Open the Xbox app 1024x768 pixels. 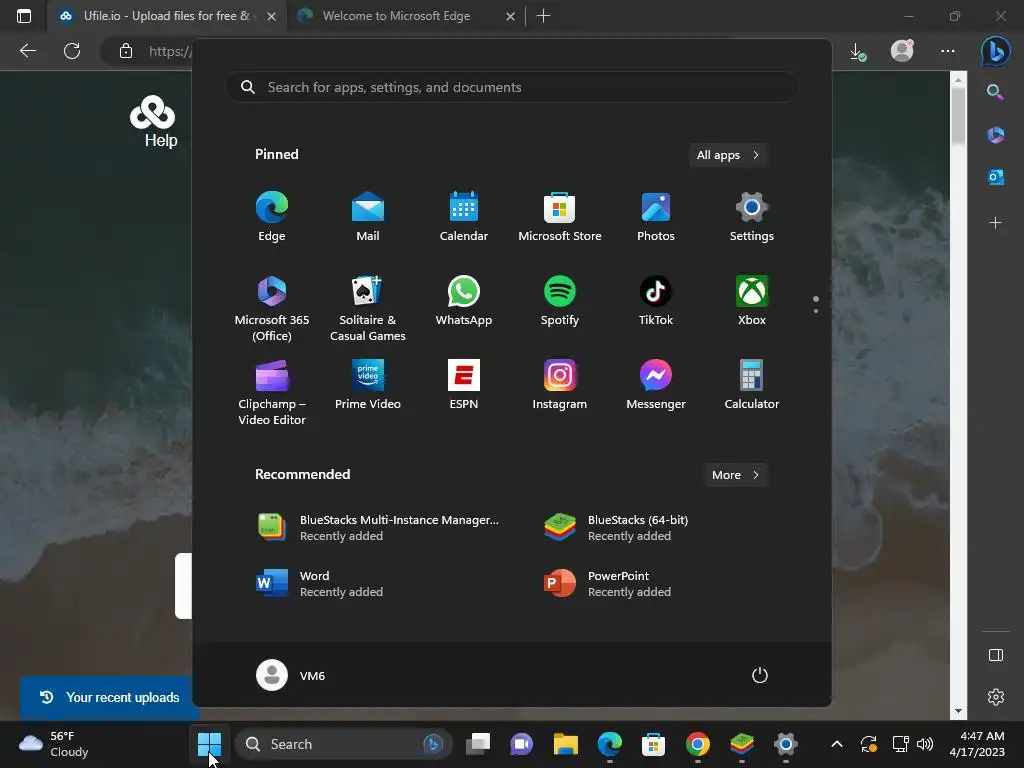tap(752, 300)
